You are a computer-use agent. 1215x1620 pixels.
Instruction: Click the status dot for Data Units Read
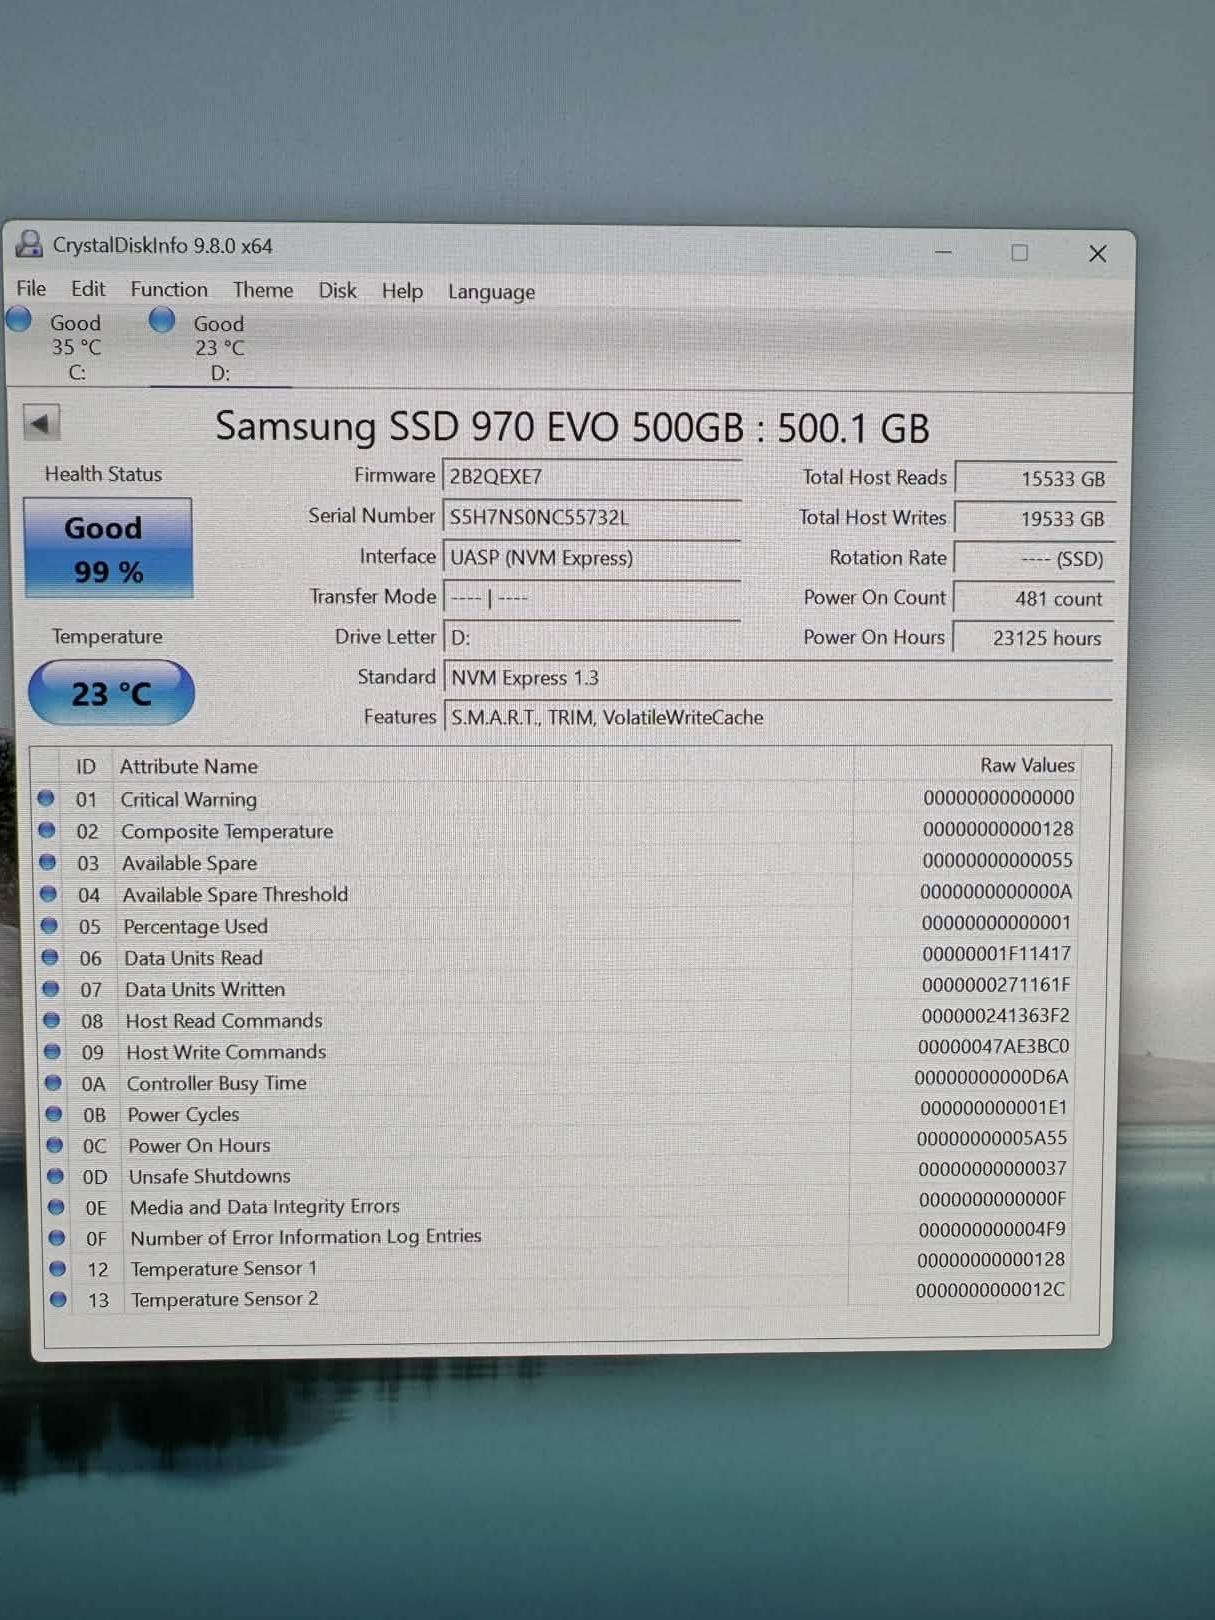click(x=50, y=957)
